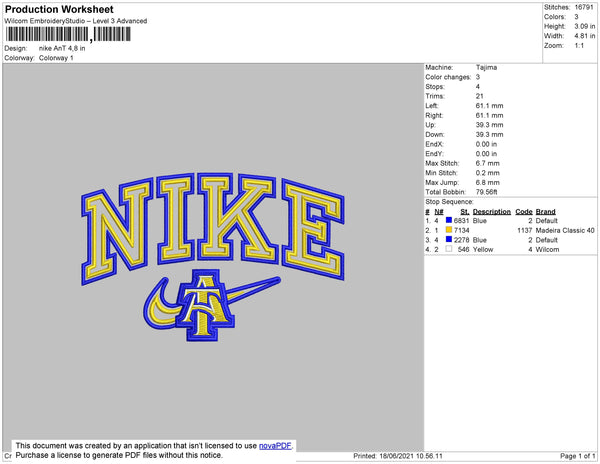Select the min stitch value '0.2 mm'
The image size is (600, 464).
click(x=488, y=173)
